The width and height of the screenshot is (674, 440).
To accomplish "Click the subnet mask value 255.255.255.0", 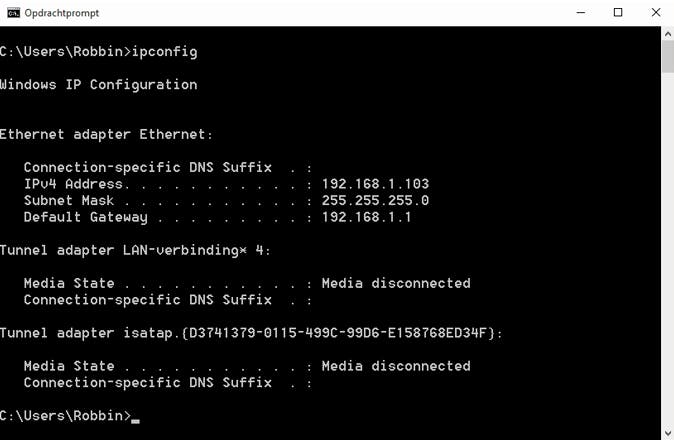I will pyautogui.click(x=375, y=200).
